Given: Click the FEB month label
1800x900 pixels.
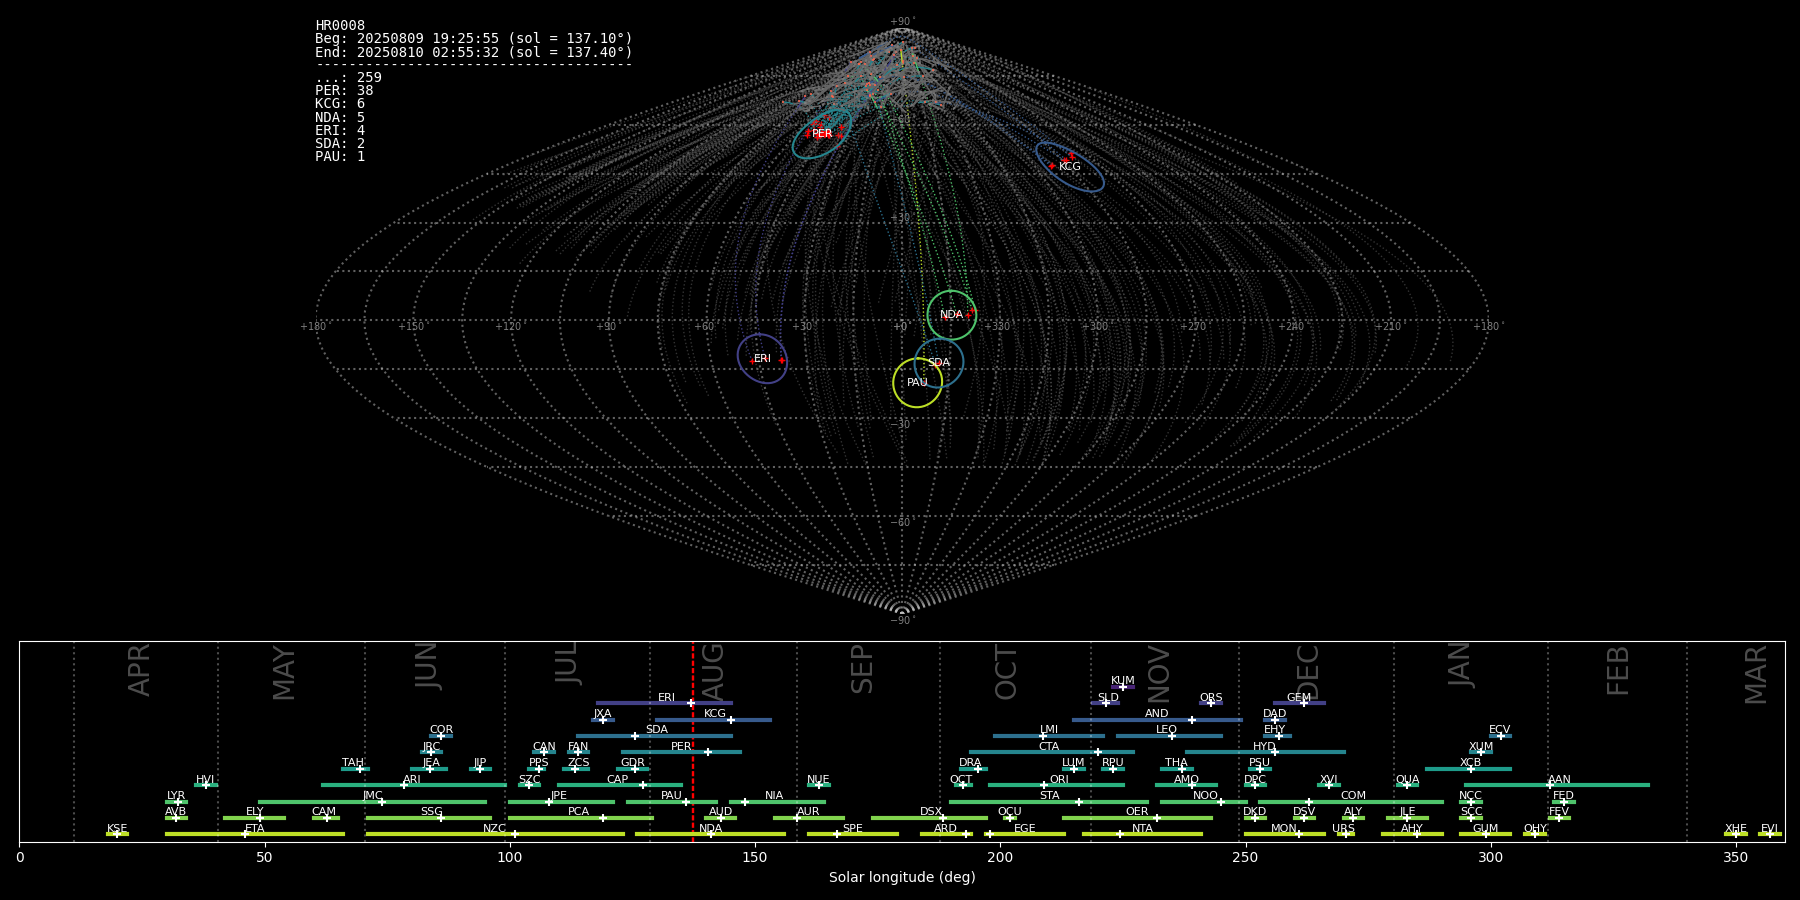Looking at the screenshot, I should tap(1618, 671).
